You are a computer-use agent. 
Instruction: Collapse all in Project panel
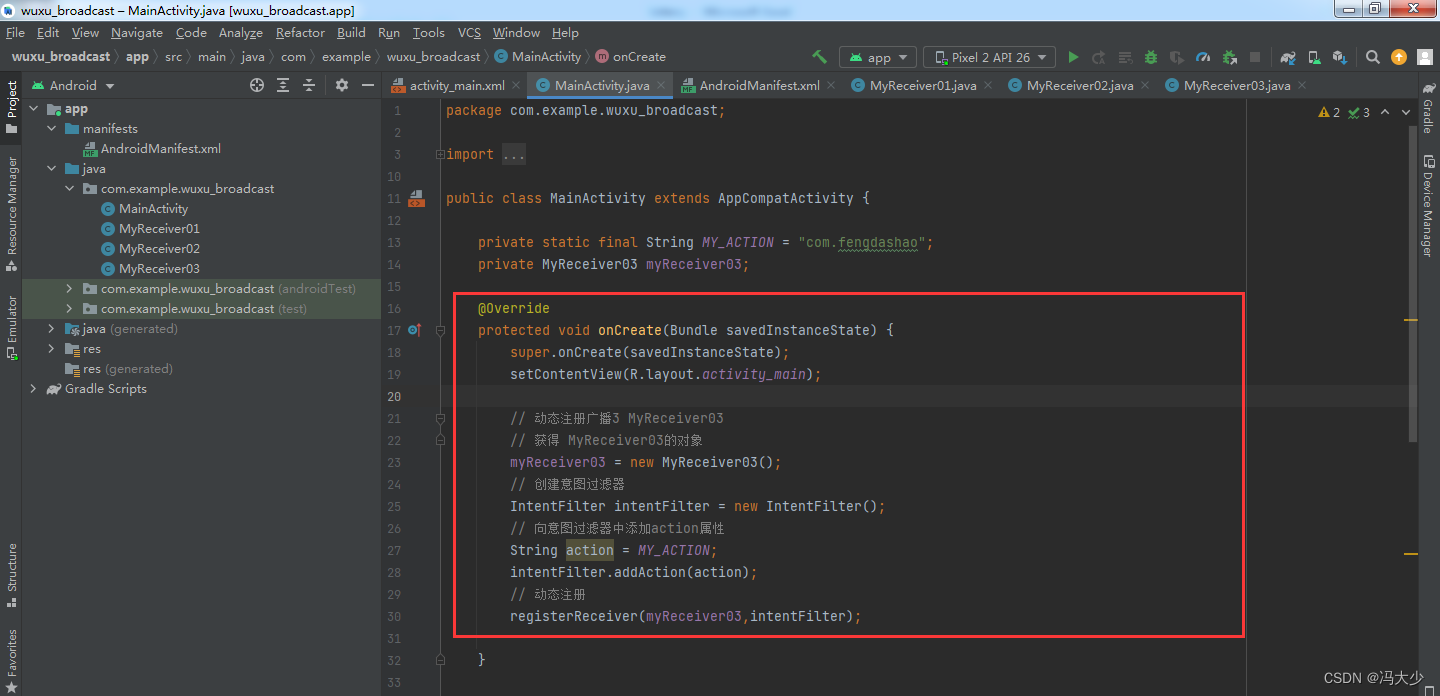[310, 85]
